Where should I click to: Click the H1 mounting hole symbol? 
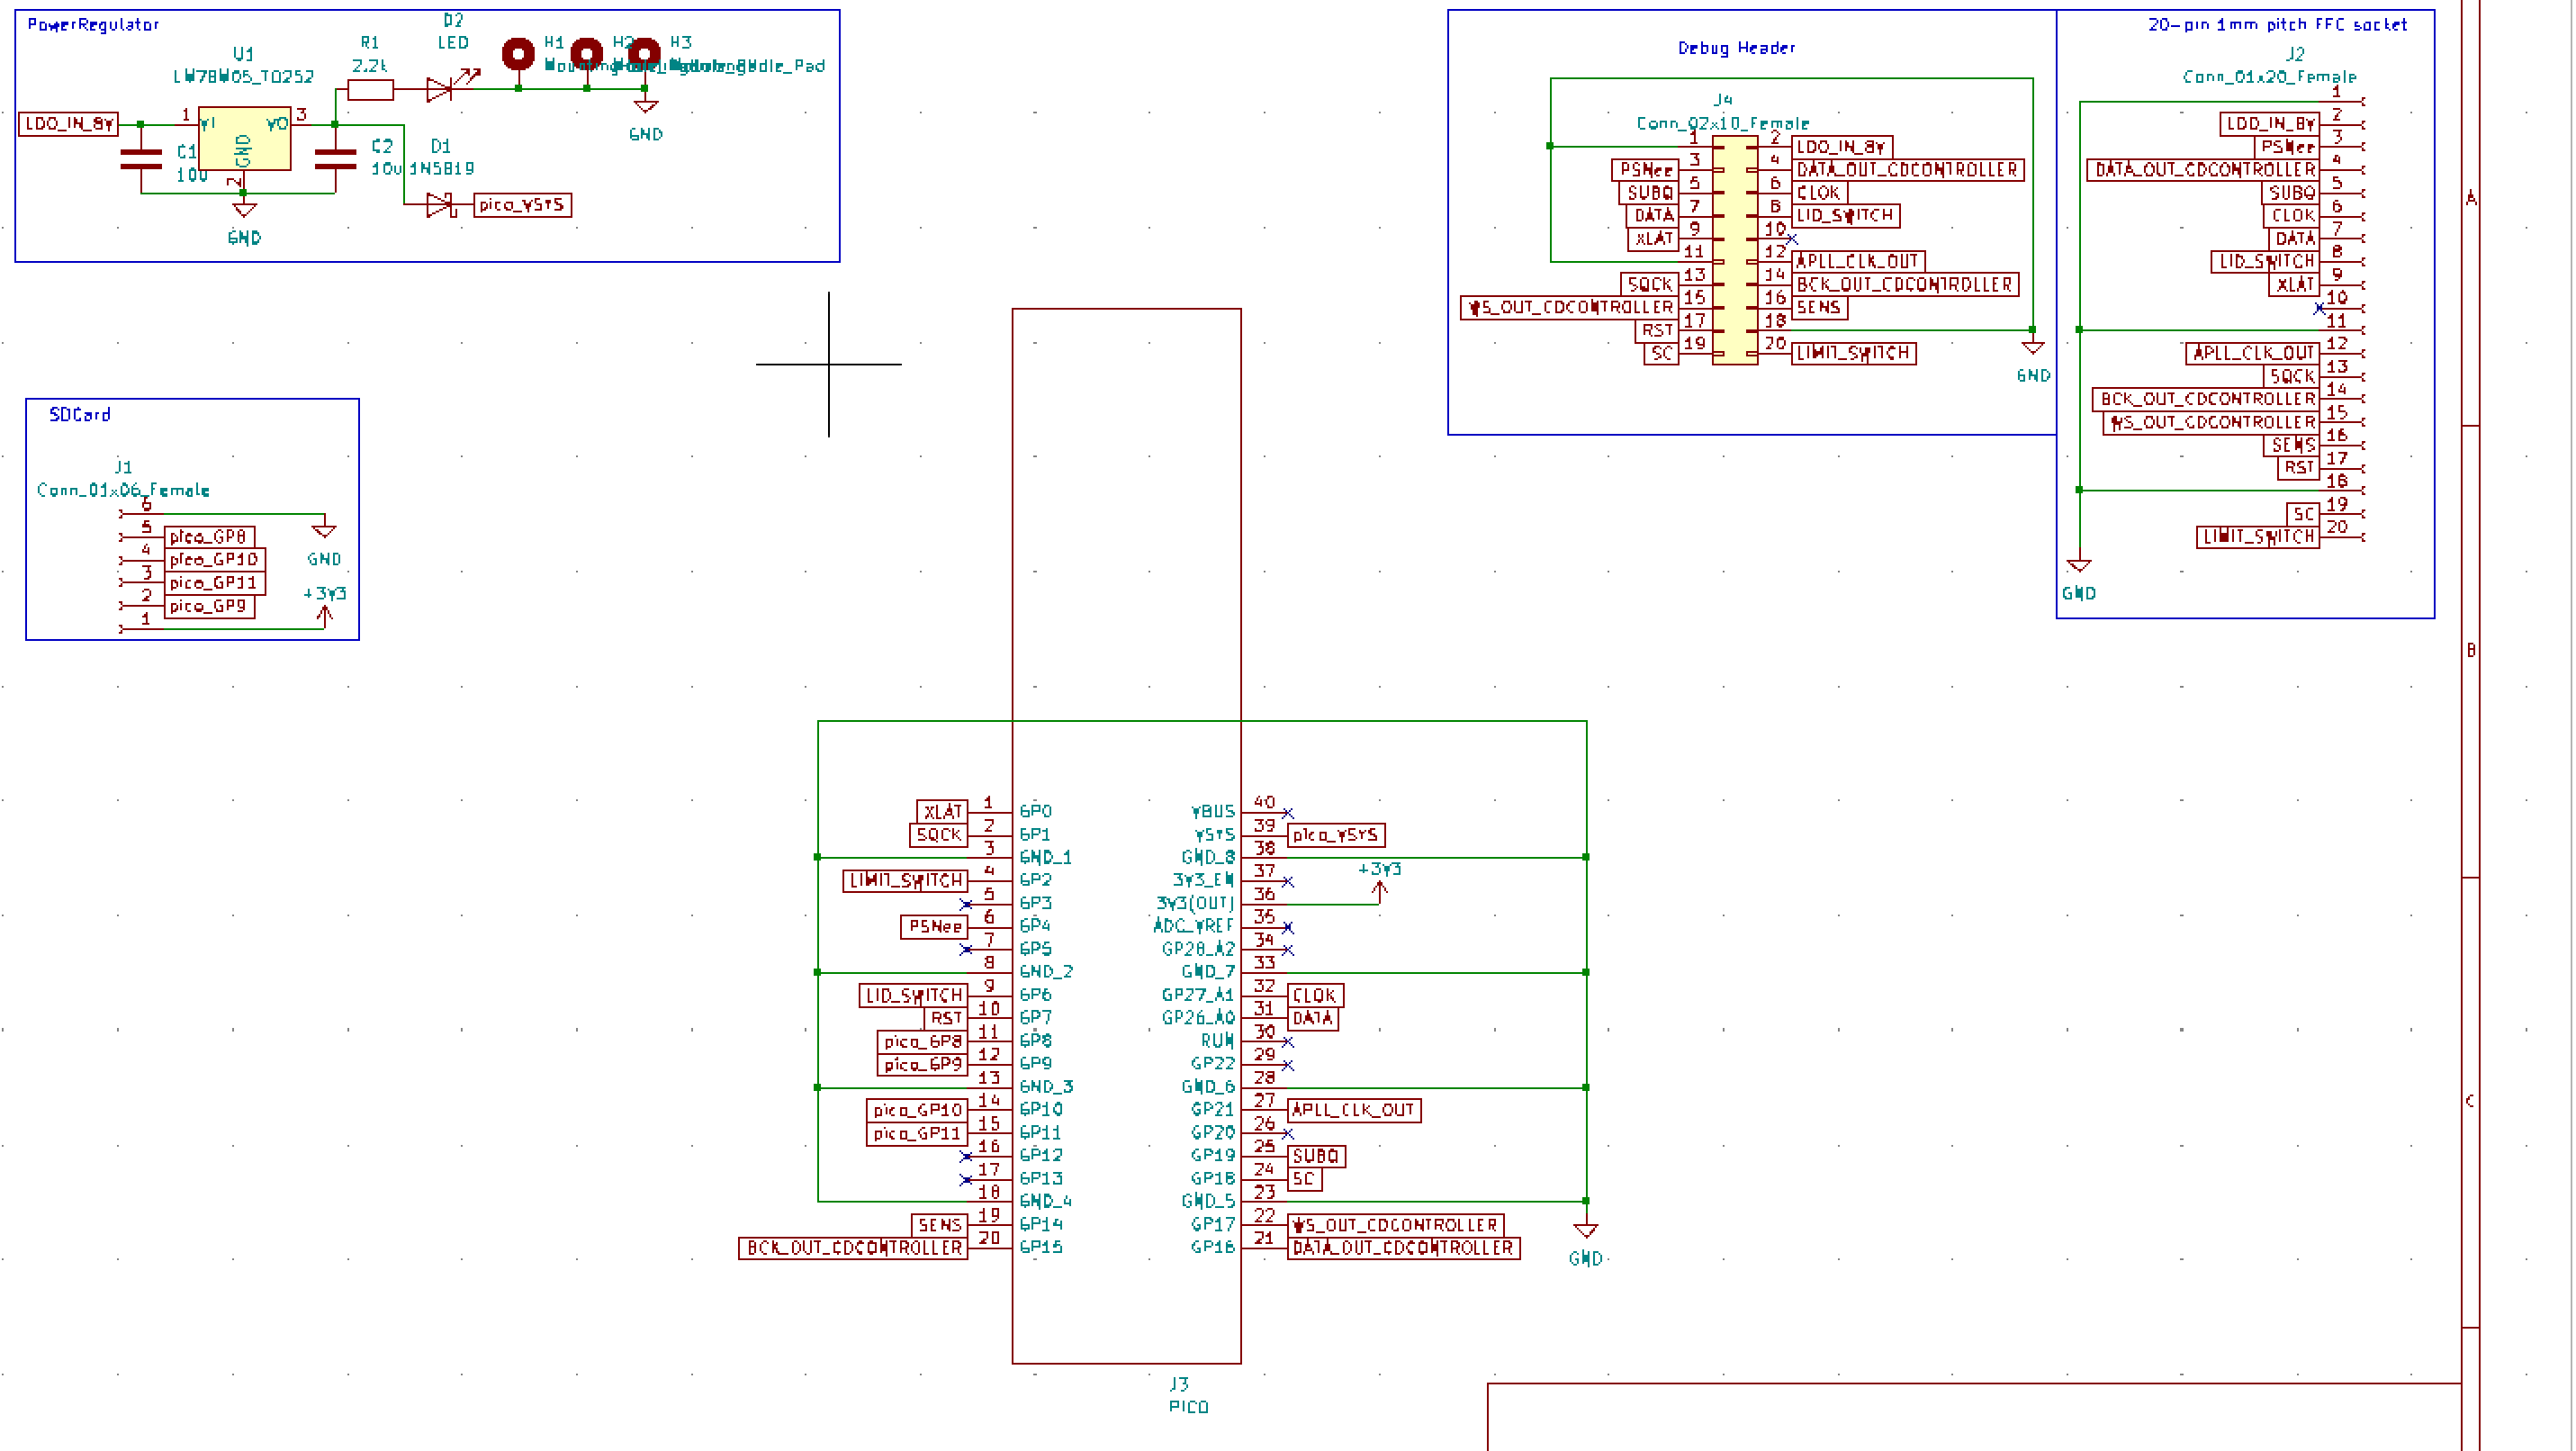pos(518,54)
